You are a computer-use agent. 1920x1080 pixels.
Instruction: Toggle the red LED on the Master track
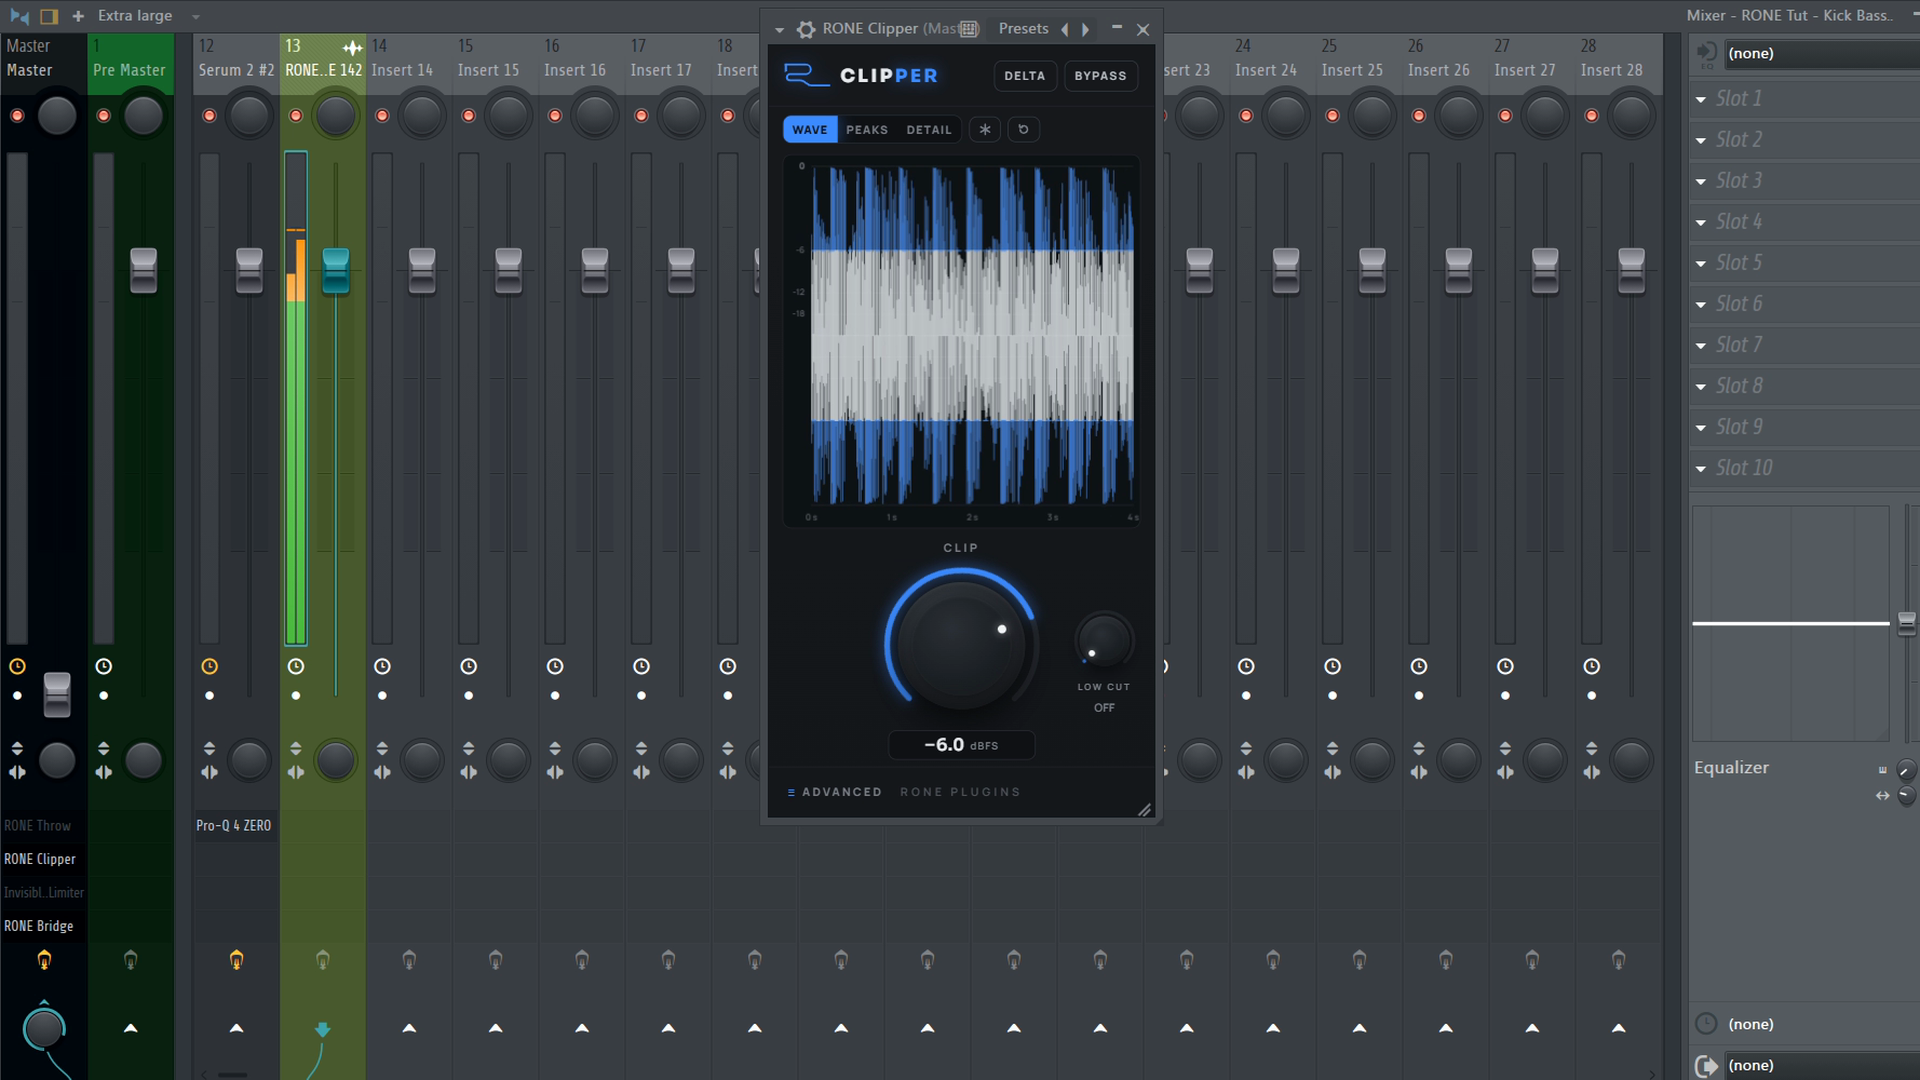point(17,116)
